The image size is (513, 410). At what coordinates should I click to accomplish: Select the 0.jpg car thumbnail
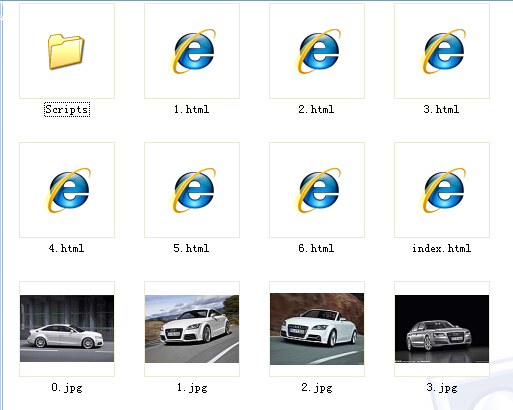(x=67, y=328)
